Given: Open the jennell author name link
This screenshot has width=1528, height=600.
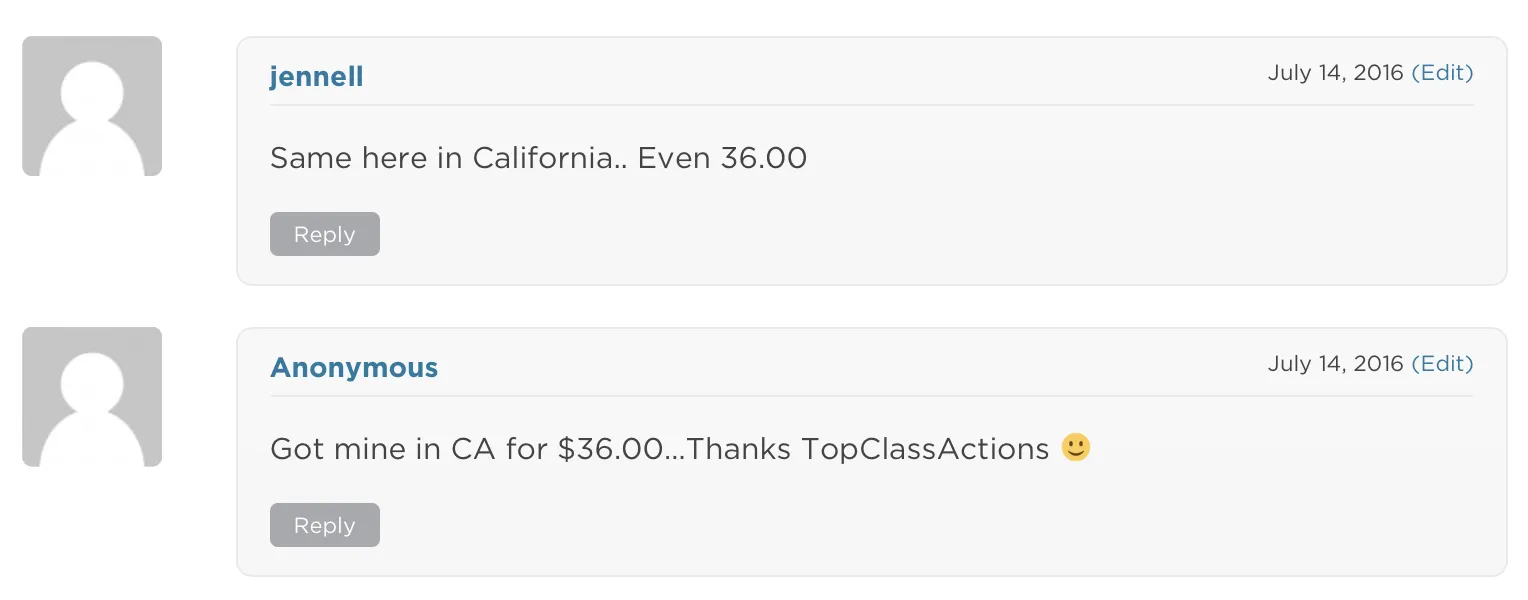Looking at the screenshot, I should 316,76.
